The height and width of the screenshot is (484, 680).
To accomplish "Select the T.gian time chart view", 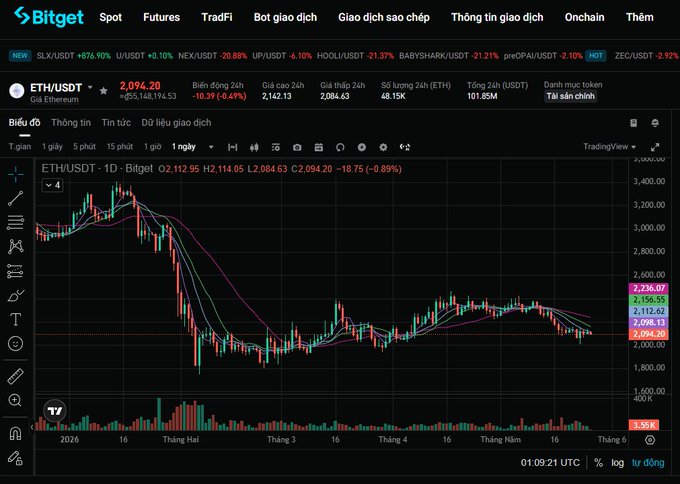I will (x=20, y=147).
